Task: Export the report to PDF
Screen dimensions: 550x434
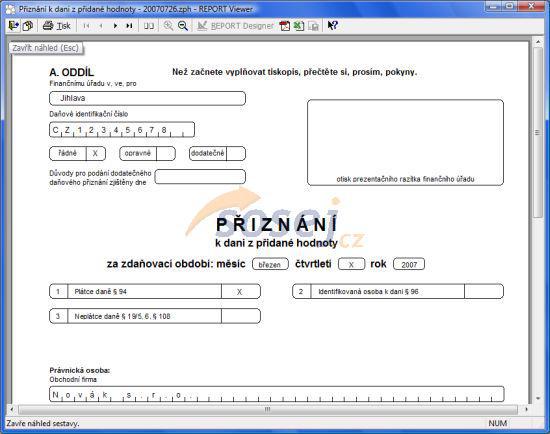Action: pos(284,26)
